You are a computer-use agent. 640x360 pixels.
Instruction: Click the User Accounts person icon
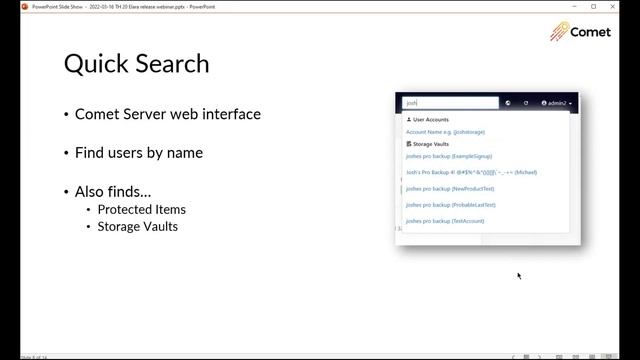coord(409,120)
